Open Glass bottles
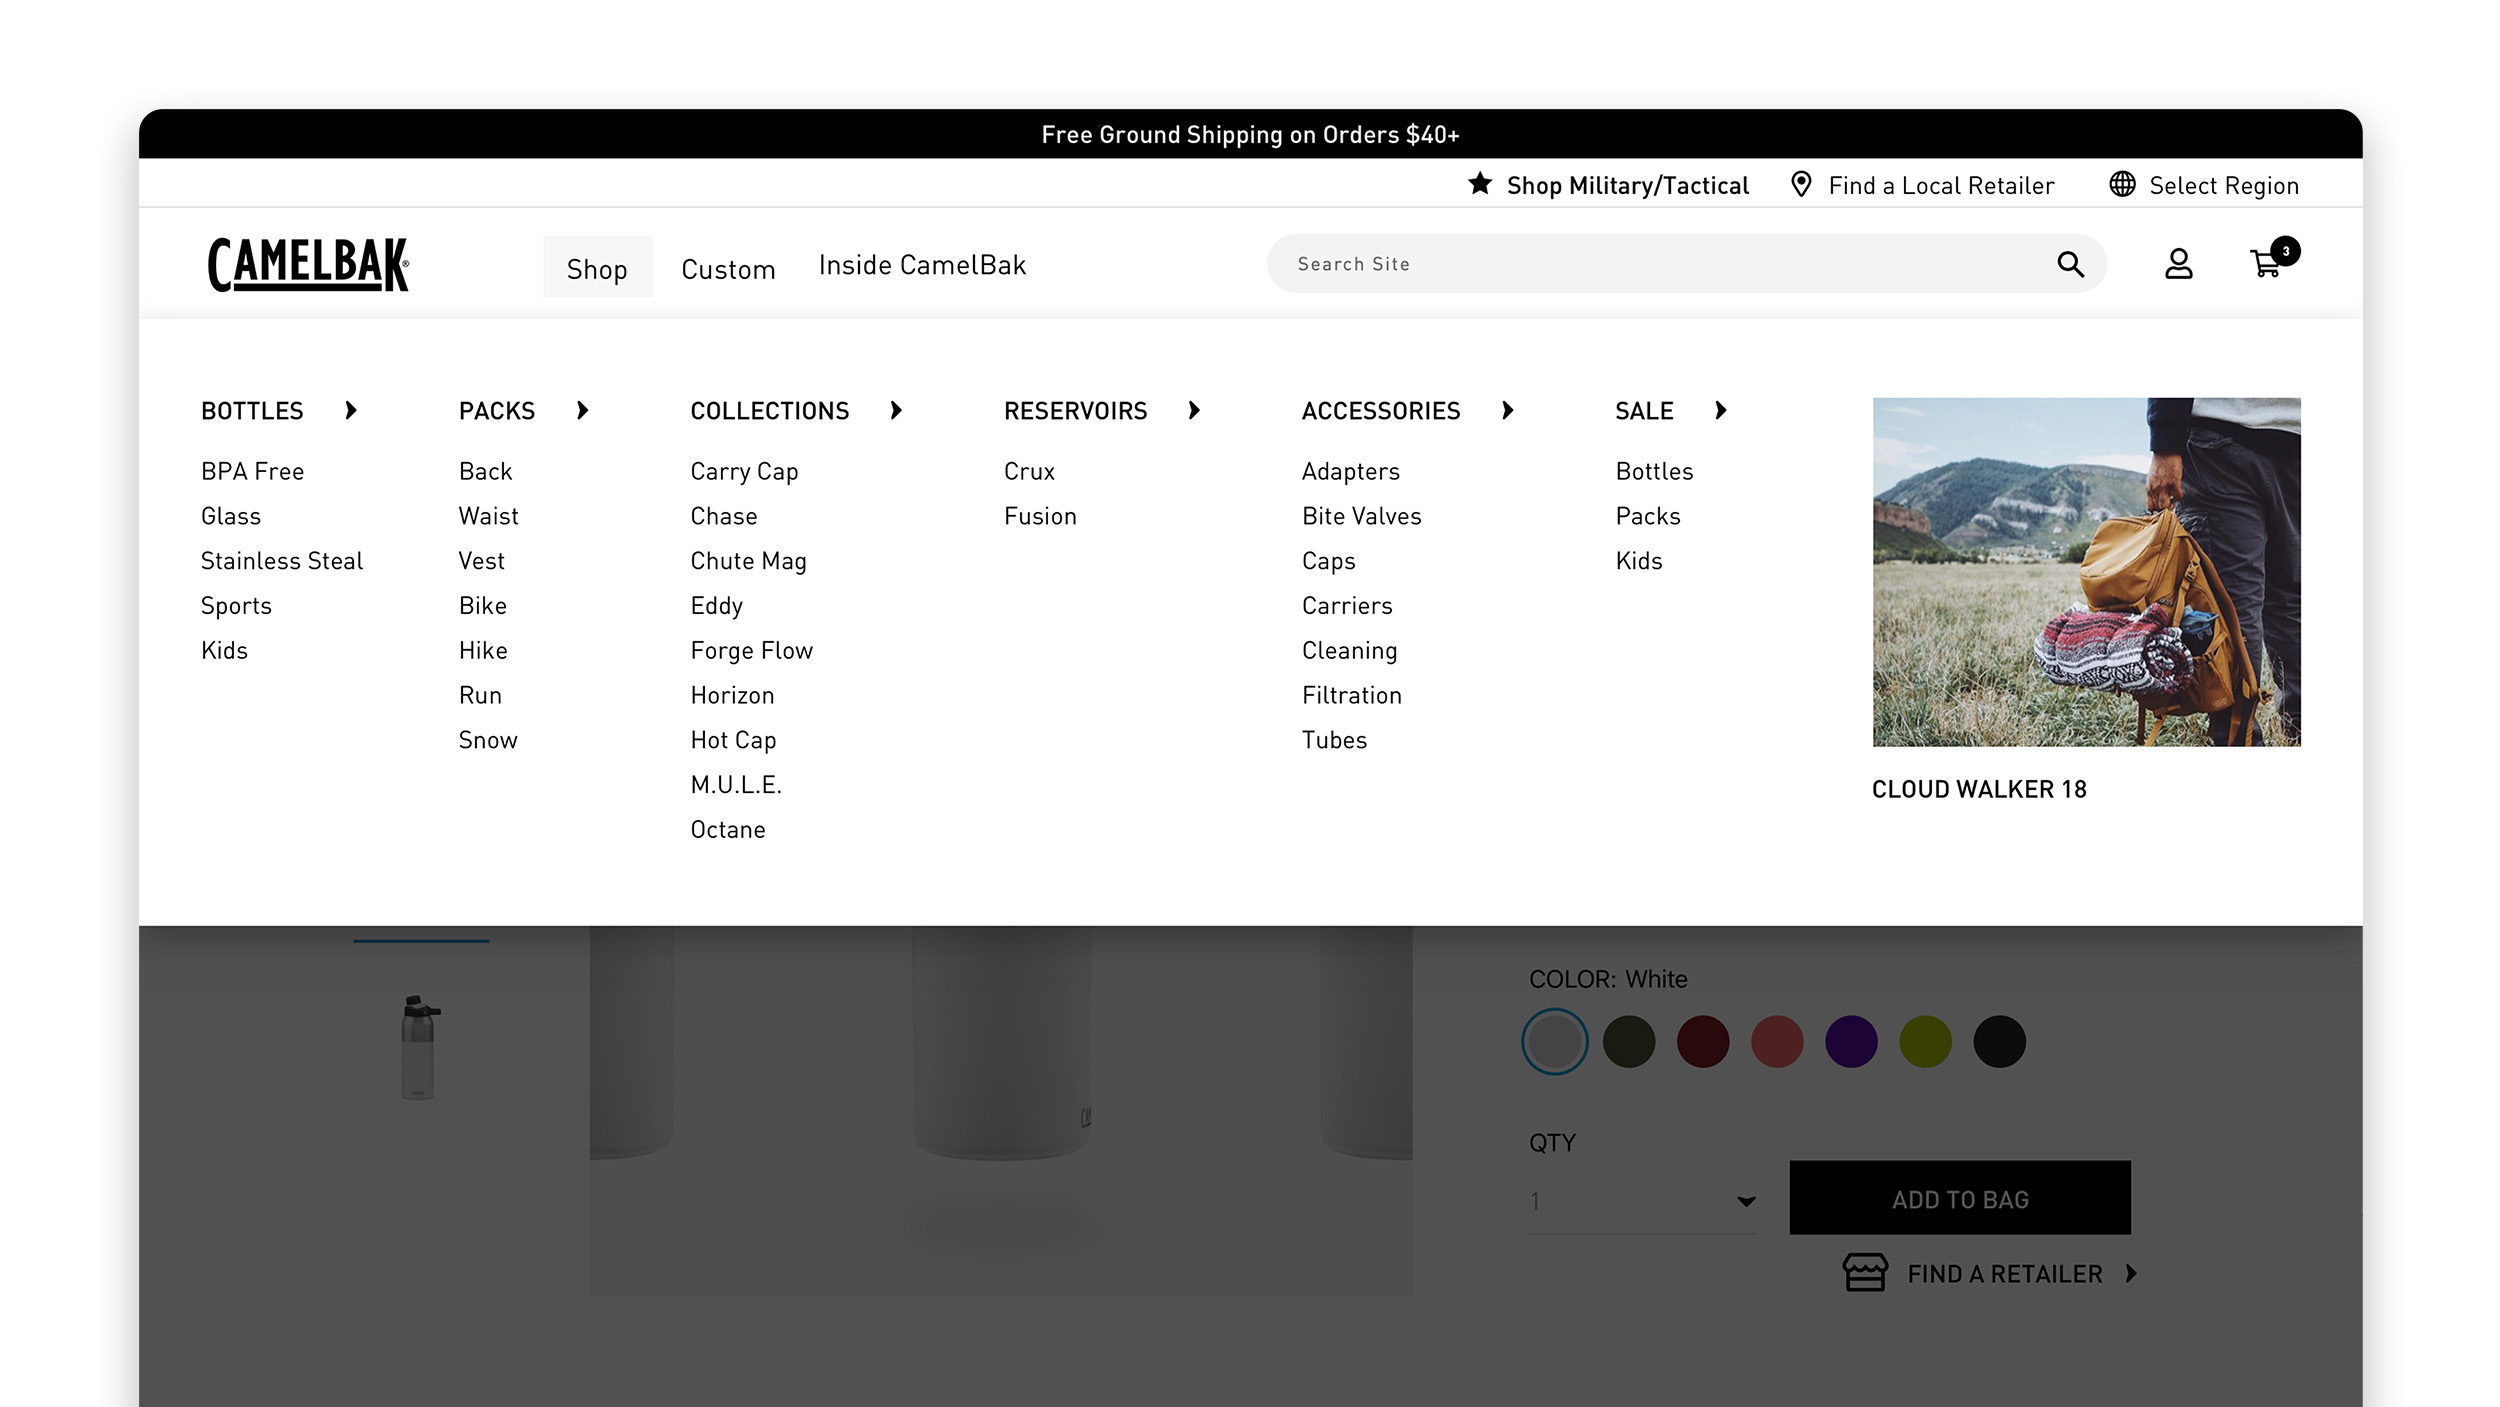Image resolution: width=2500 pixels, height=1407 pixels. pos(230,516)
